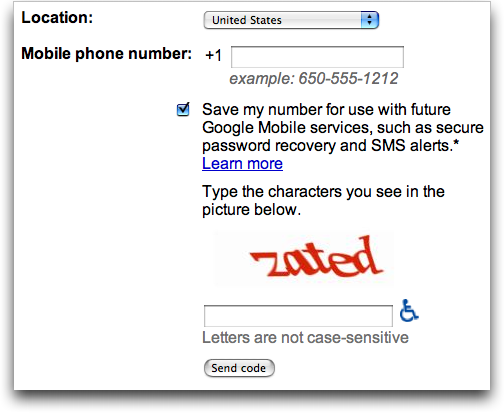Click the Google Mobile services text line

[x=343, y=128]
